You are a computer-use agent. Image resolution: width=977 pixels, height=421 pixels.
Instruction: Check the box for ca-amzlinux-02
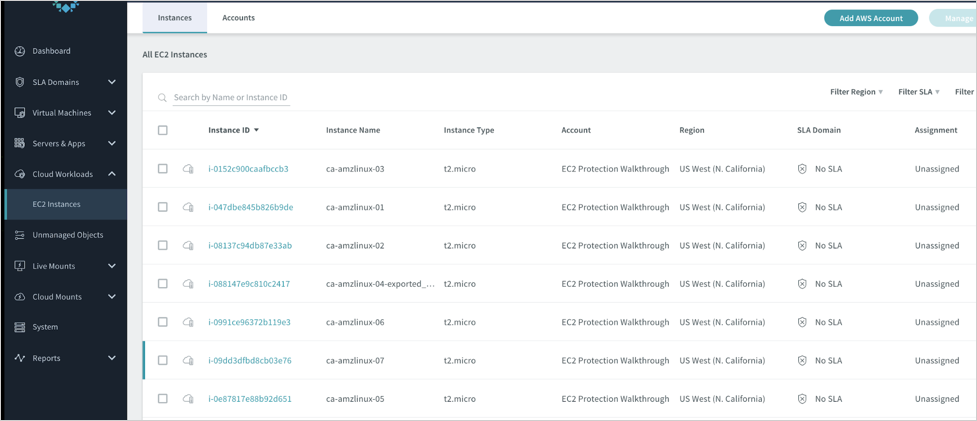tap(163, 245)
